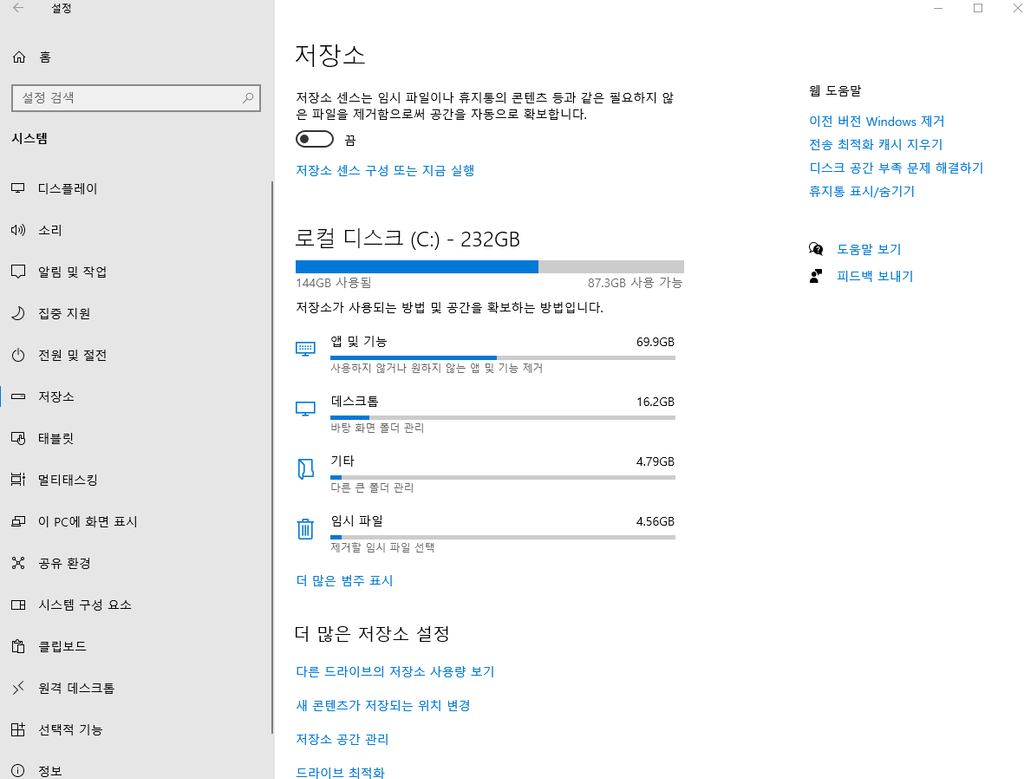The width and height of the screenshot is (1024, 779).
Task: Click the search magnifier icon
Action: [248, 98]
